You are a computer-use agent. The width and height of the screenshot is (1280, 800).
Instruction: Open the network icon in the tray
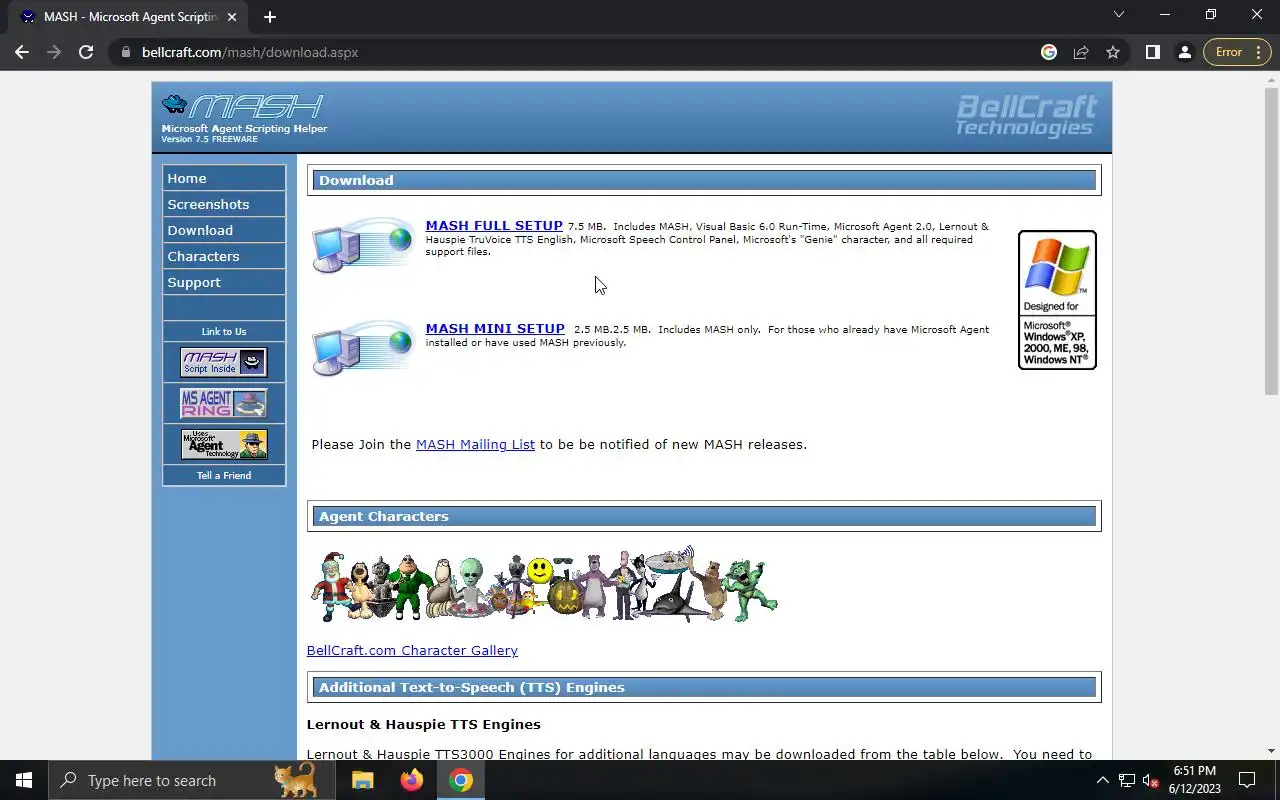point(1127,780)
